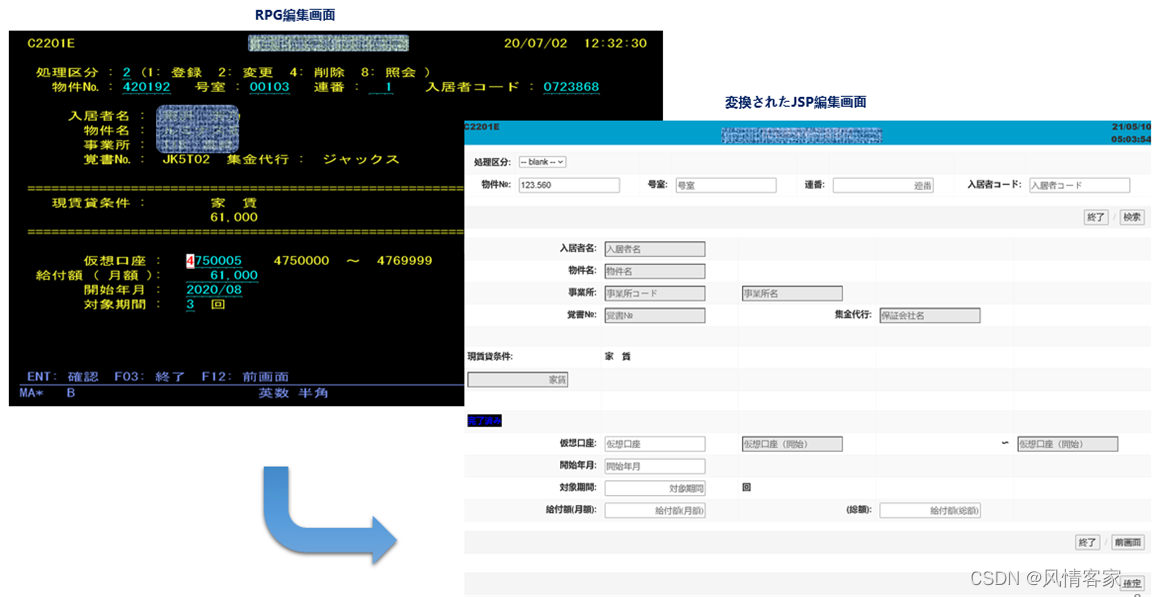Click the 終了 button beside 前画面
Viewport: 1157px width, 597px height.
[1088, 542]
